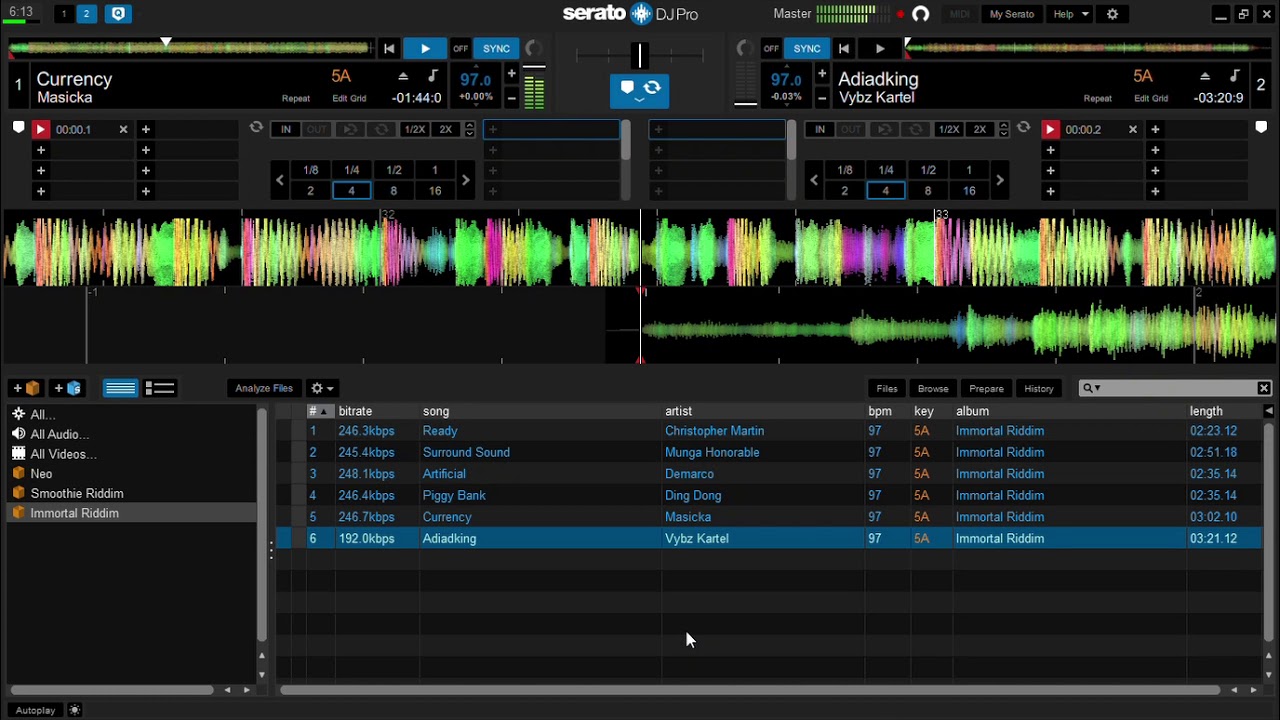Add a new crate with the crate icon
The width and height of the screenshot is (1280, 720).
pyautogui.click(x=26, y=388)
